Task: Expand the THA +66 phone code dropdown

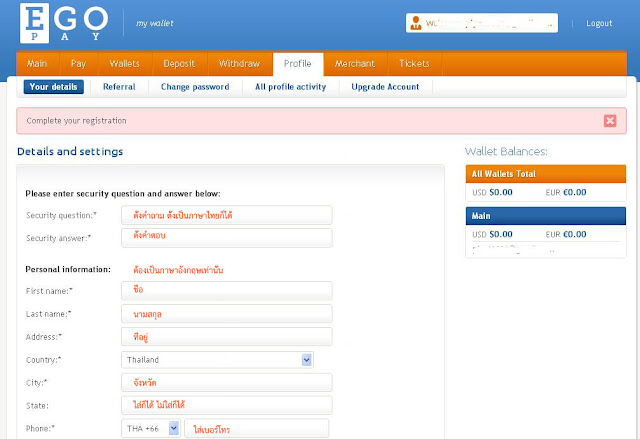Action: (151, 428)
